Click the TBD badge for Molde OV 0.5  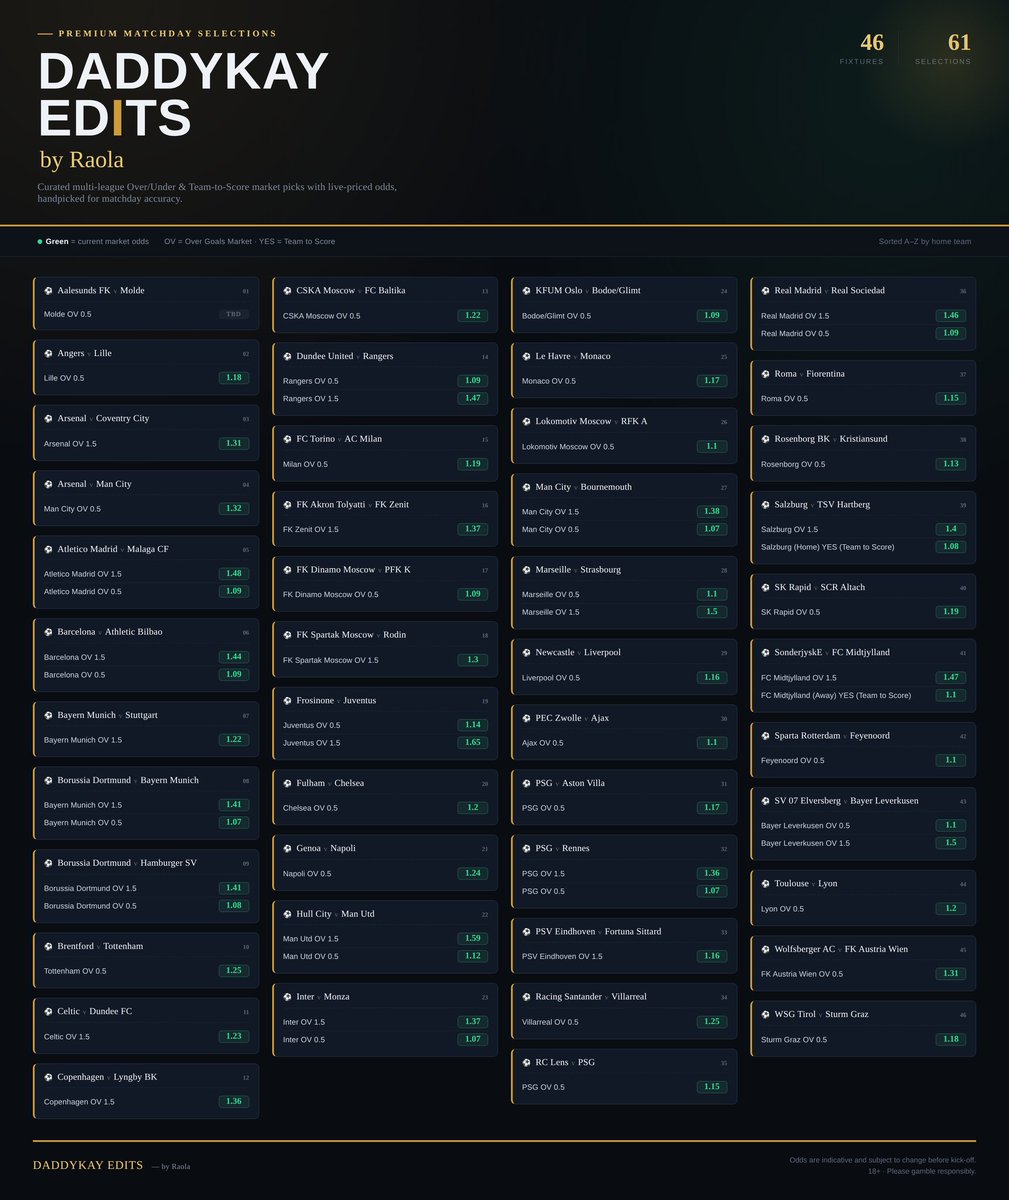[234, 314]
